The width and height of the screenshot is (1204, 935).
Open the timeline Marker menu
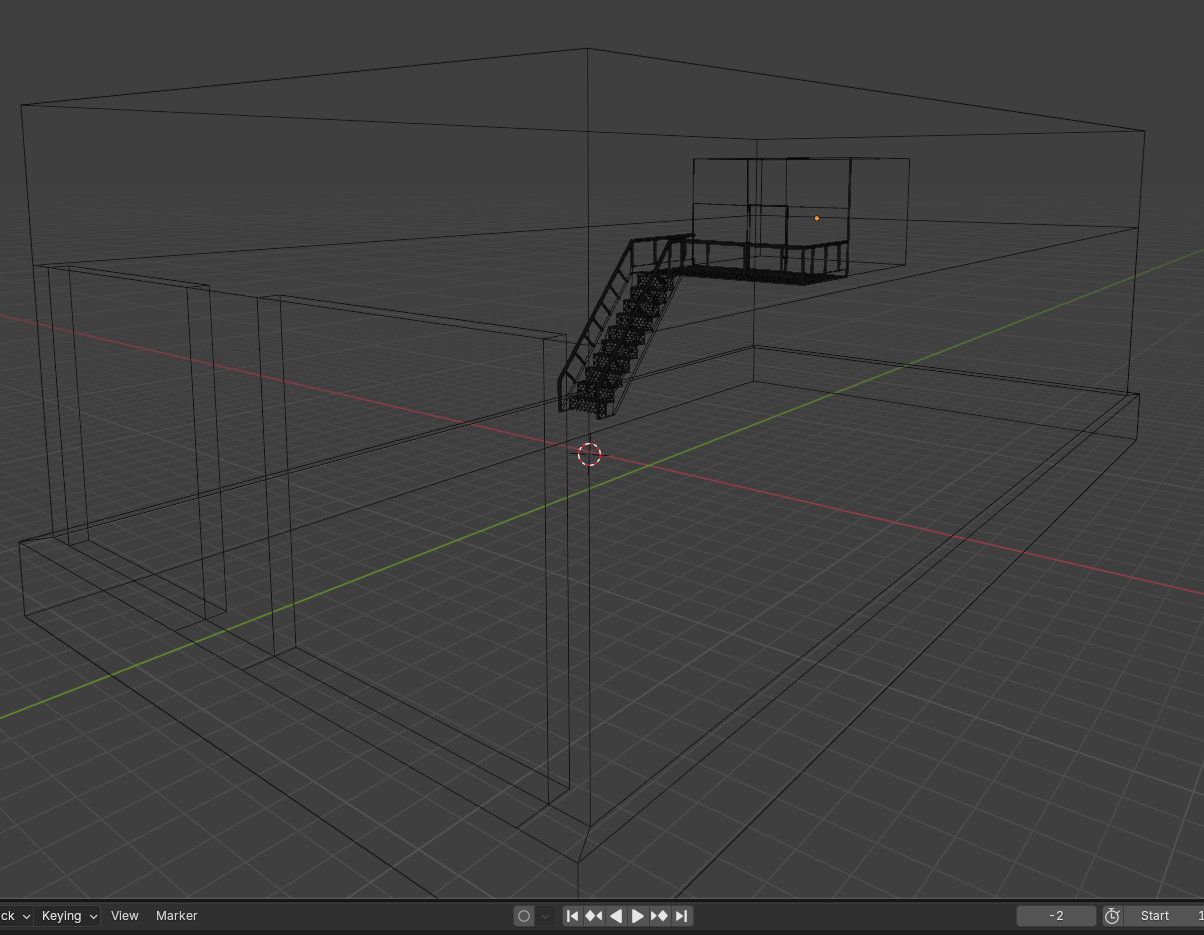pyautogui.click(x=177, y=916)
